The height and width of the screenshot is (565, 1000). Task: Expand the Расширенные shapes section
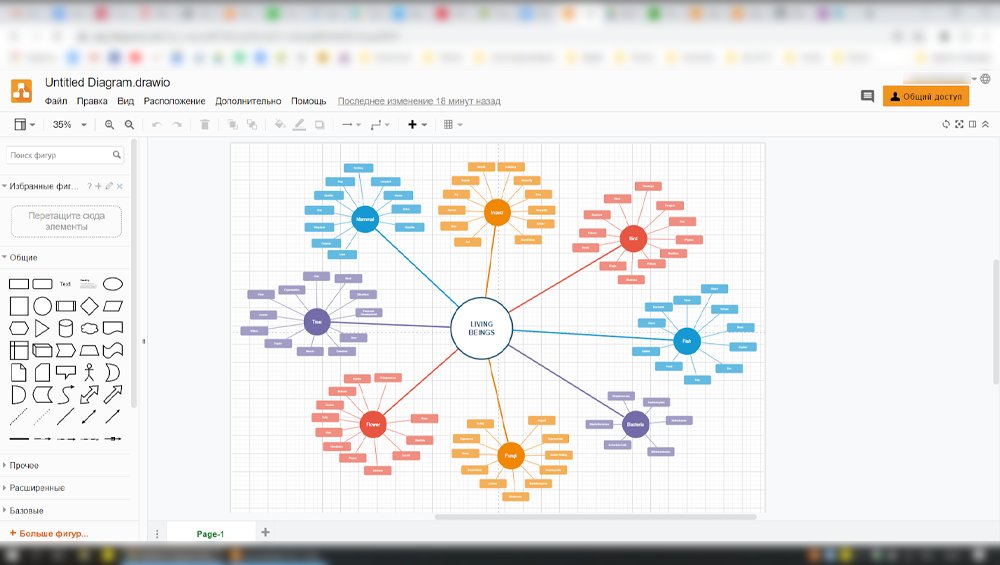[37, 488]
